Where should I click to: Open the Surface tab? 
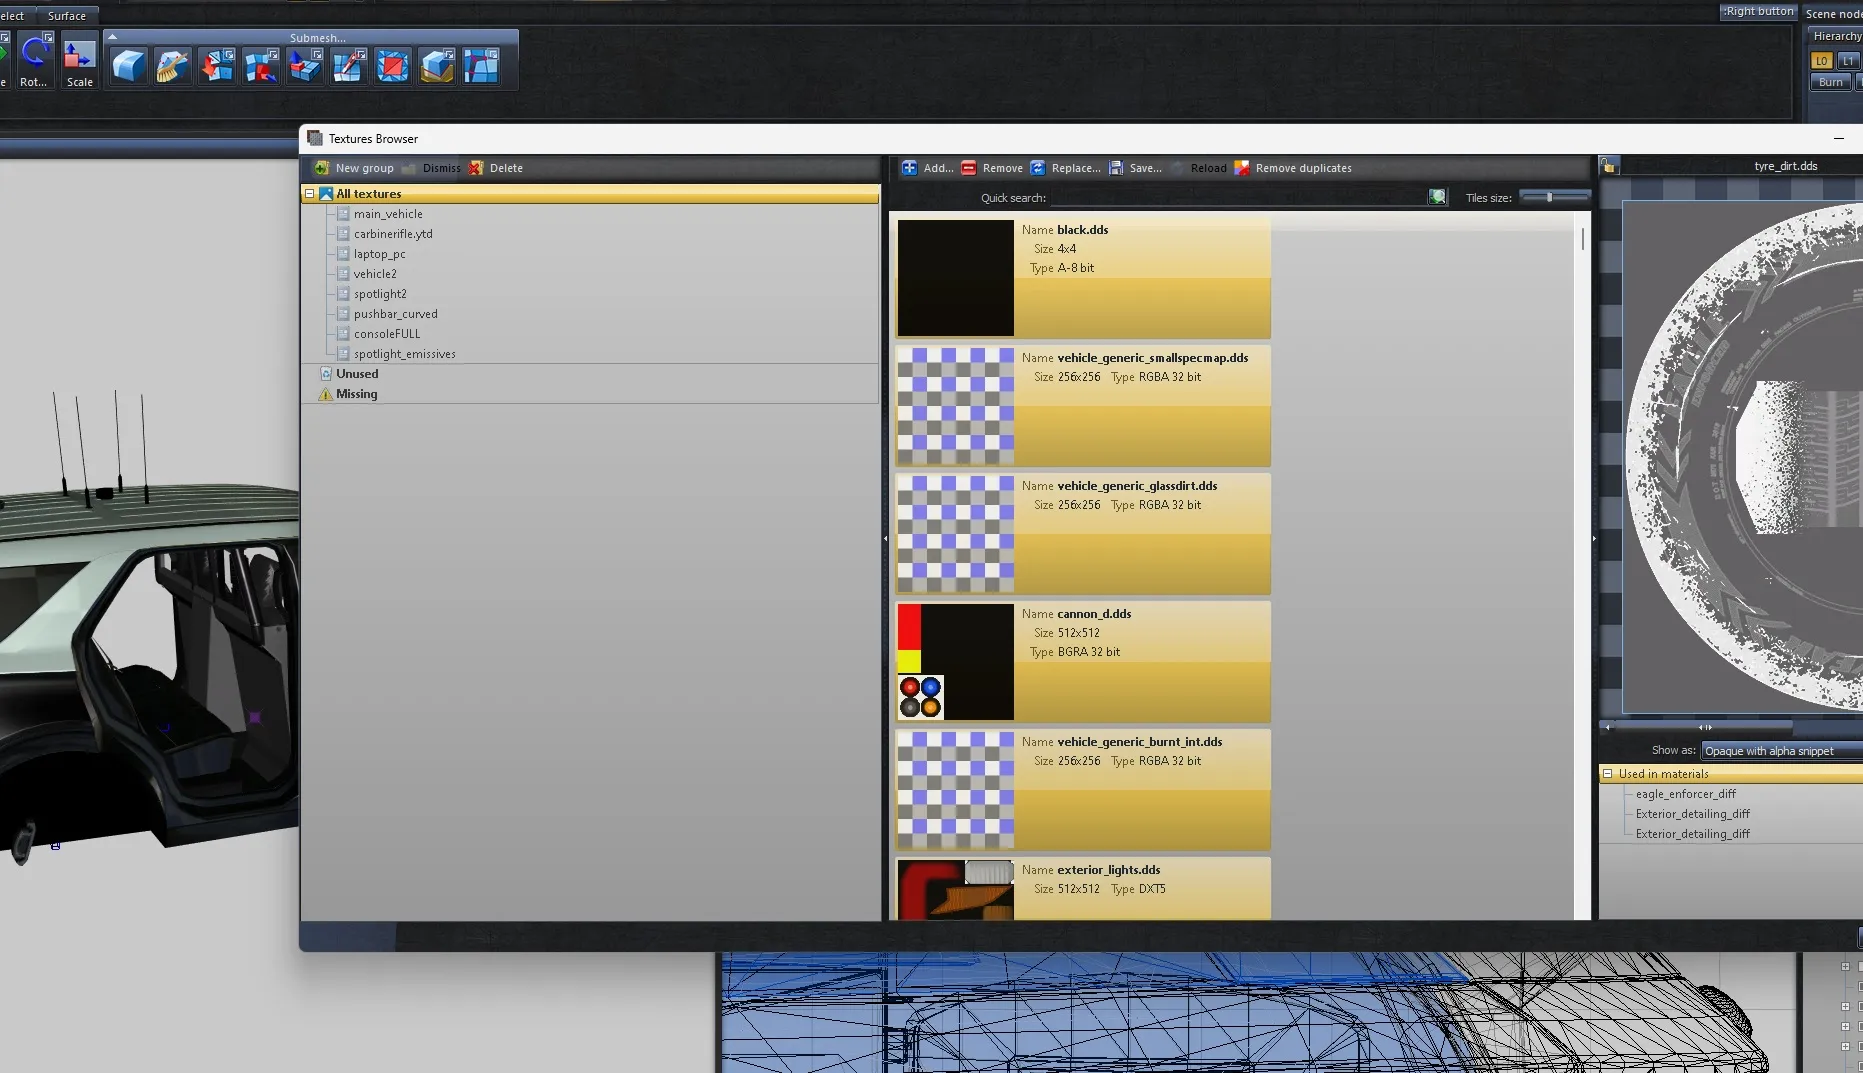click(x=67, y=16)
